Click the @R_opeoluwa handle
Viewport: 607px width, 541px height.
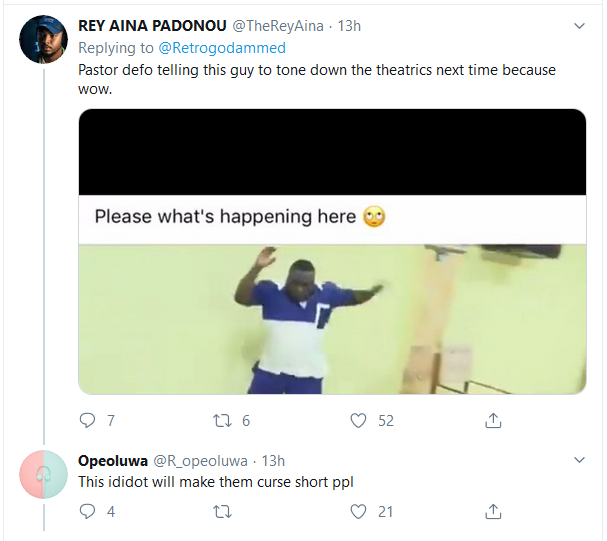pos(203,460)
